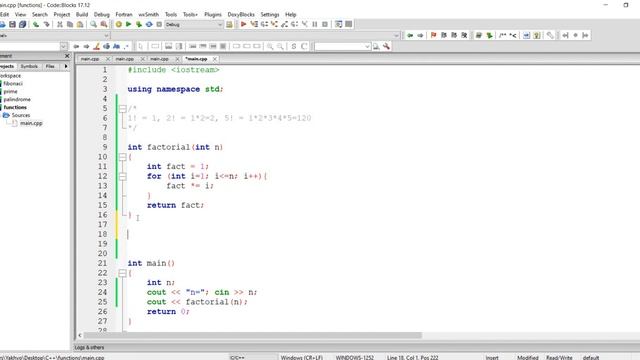
Task: Open dropdown left of the jump arrows
Action: (x=63, y=47)
